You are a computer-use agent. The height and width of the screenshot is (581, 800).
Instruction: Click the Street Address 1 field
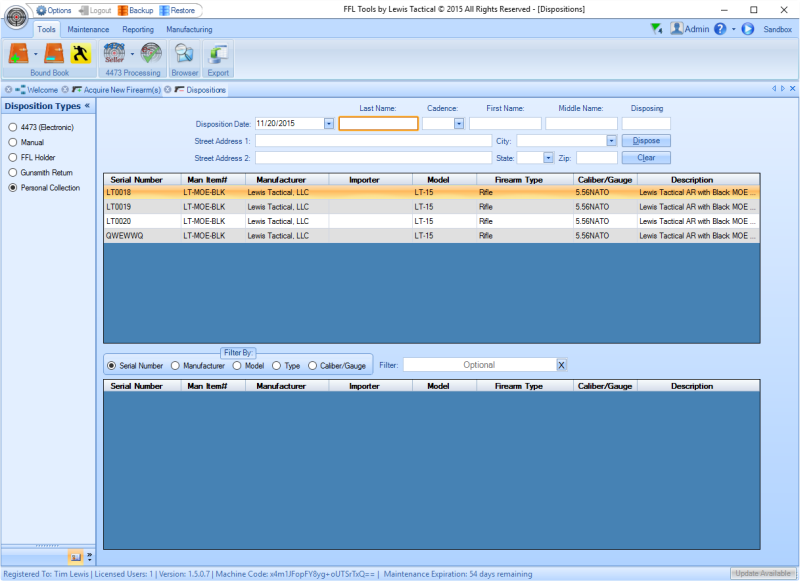373,141
